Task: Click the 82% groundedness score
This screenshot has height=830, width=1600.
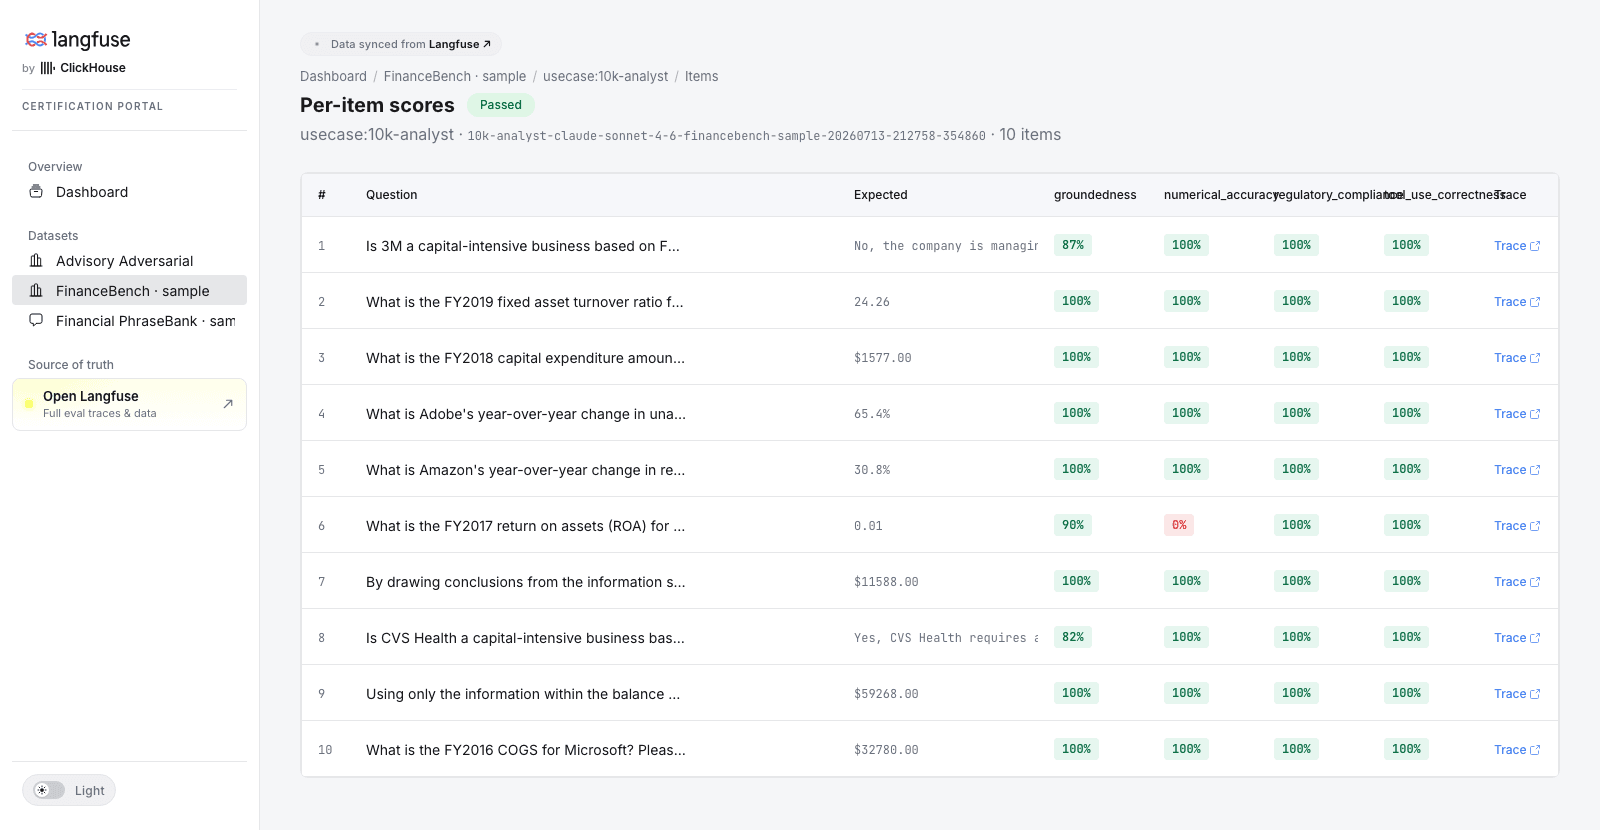Action: (1073, 637)
